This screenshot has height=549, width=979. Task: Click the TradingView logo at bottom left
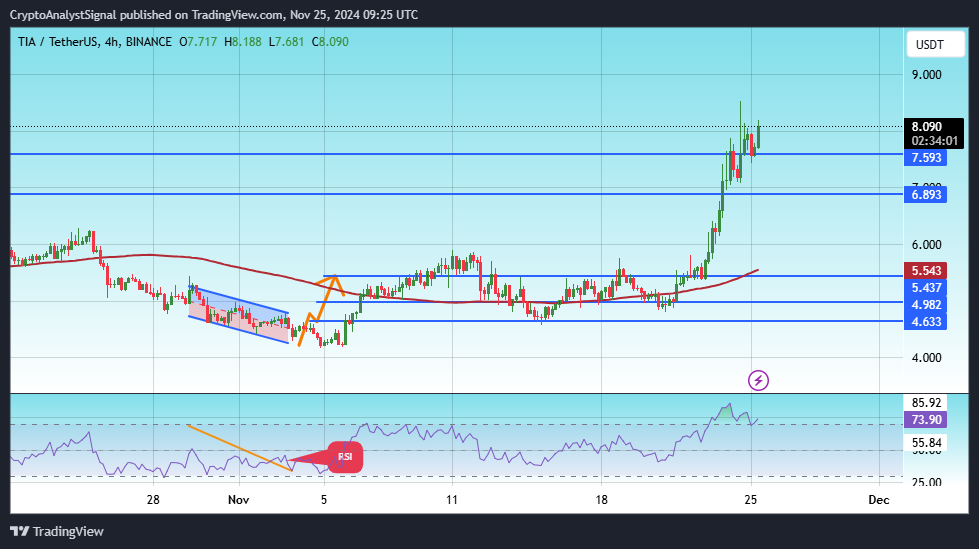(57, 532)
